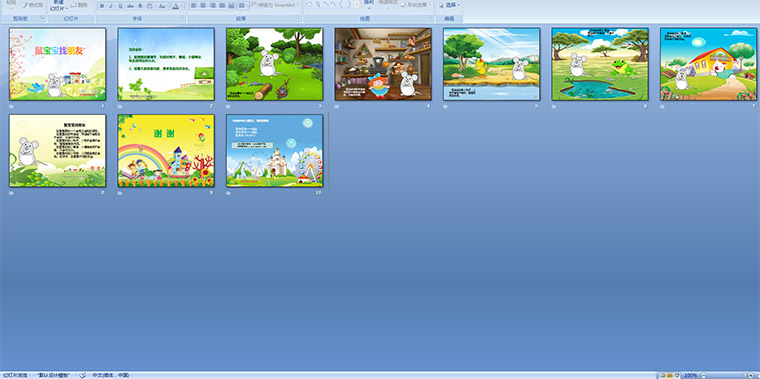Toggle Bold formatting in font group

pos(102,6)
